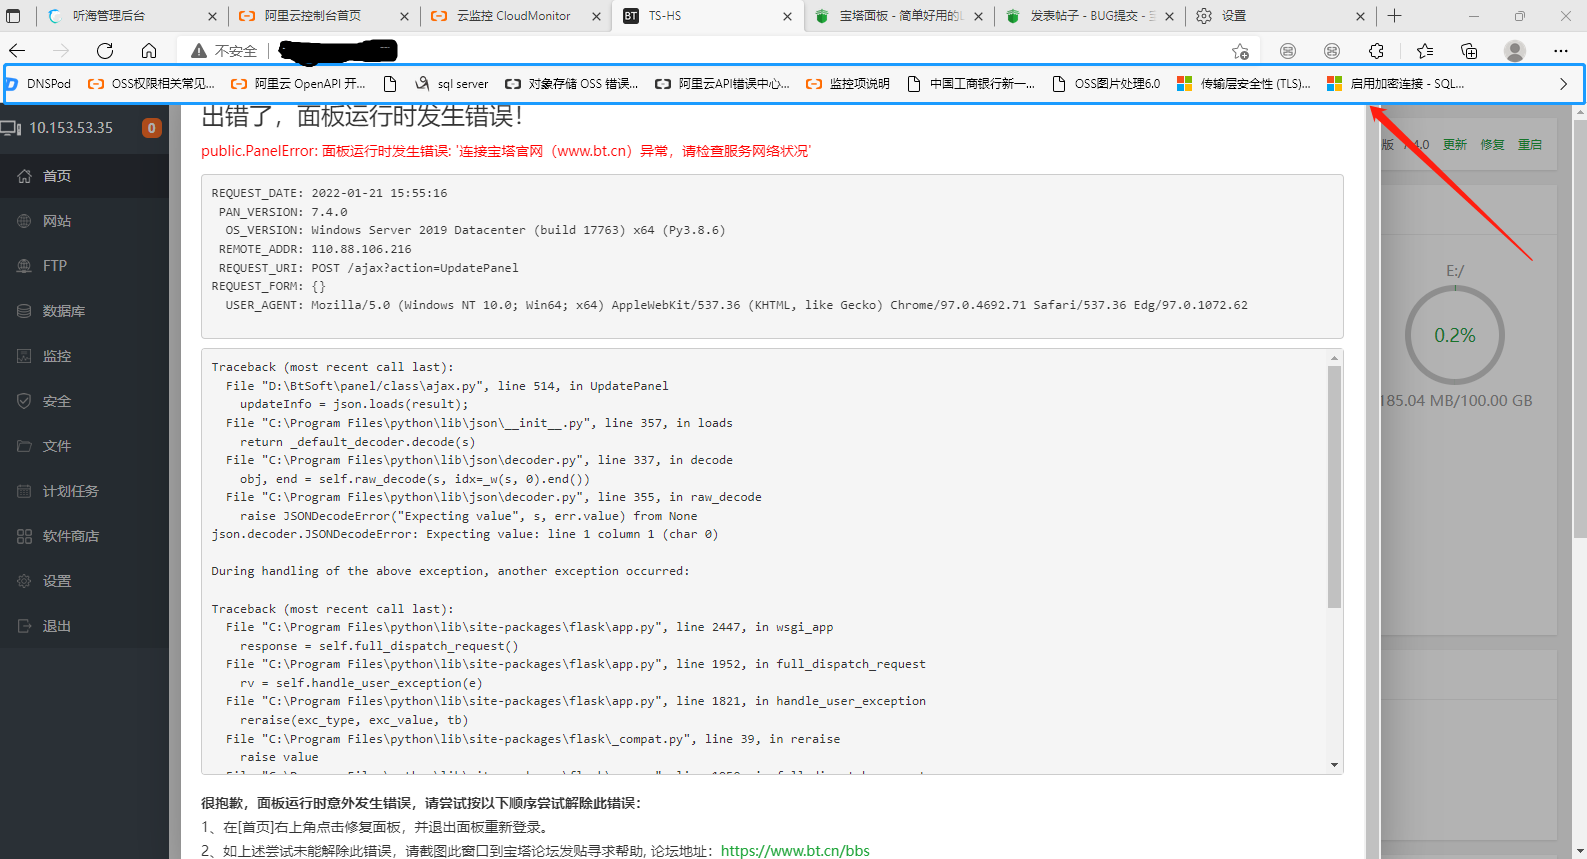Open the extensions puzzle icon
The width and height of the screenshot is (1587, 859).
click(x=1377, y=51)
